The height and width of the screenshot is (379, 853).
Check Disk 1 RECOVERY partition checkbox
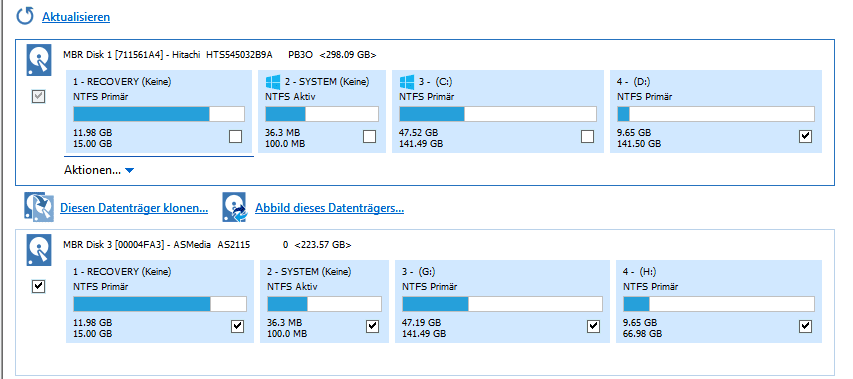[x=236, y=136]
